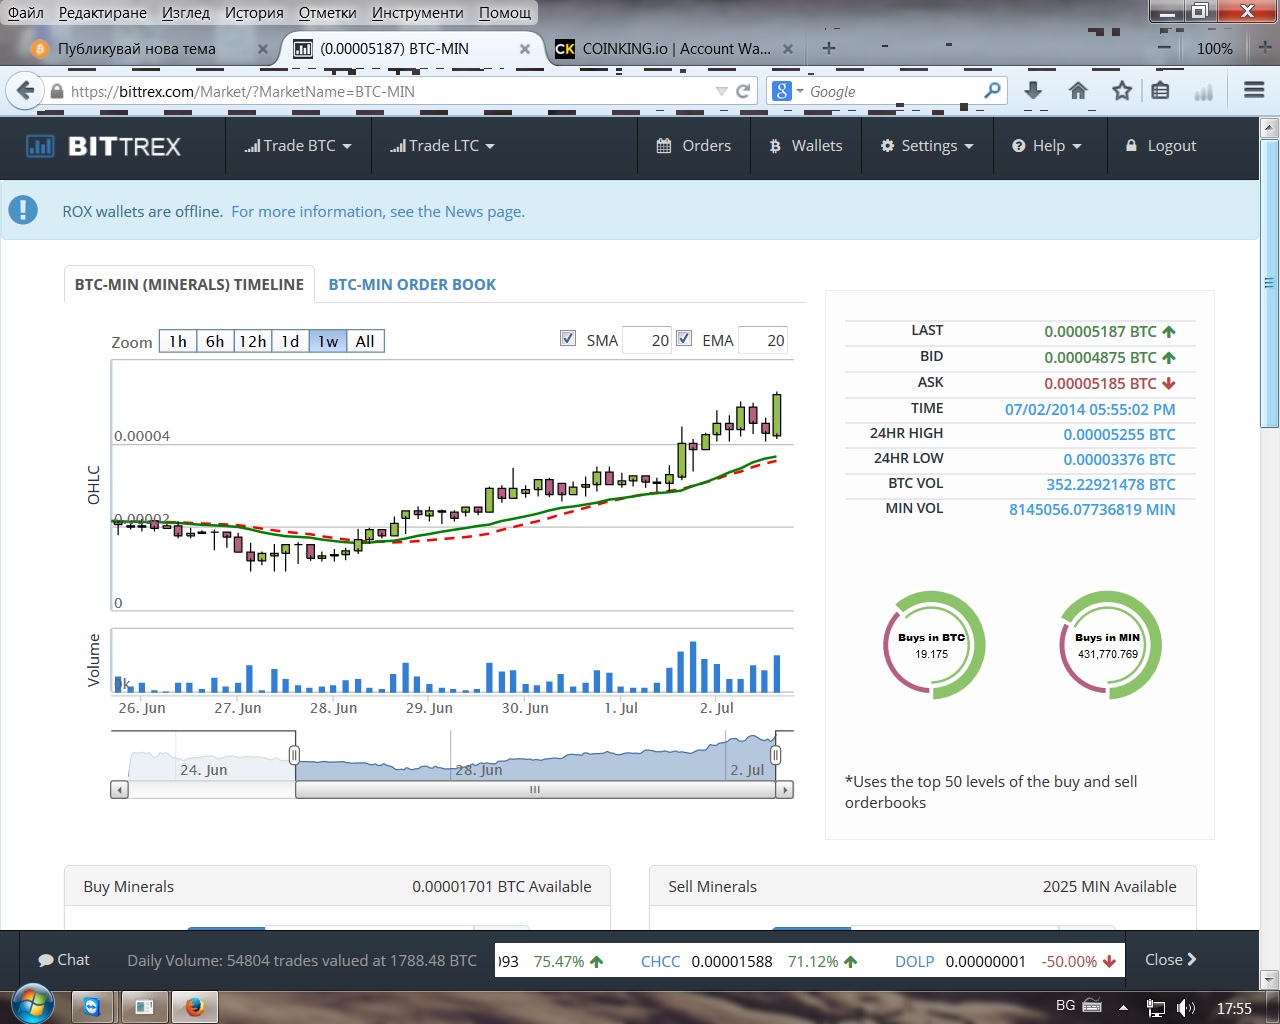Open Firefox hamburger menu

point(1254,90)
